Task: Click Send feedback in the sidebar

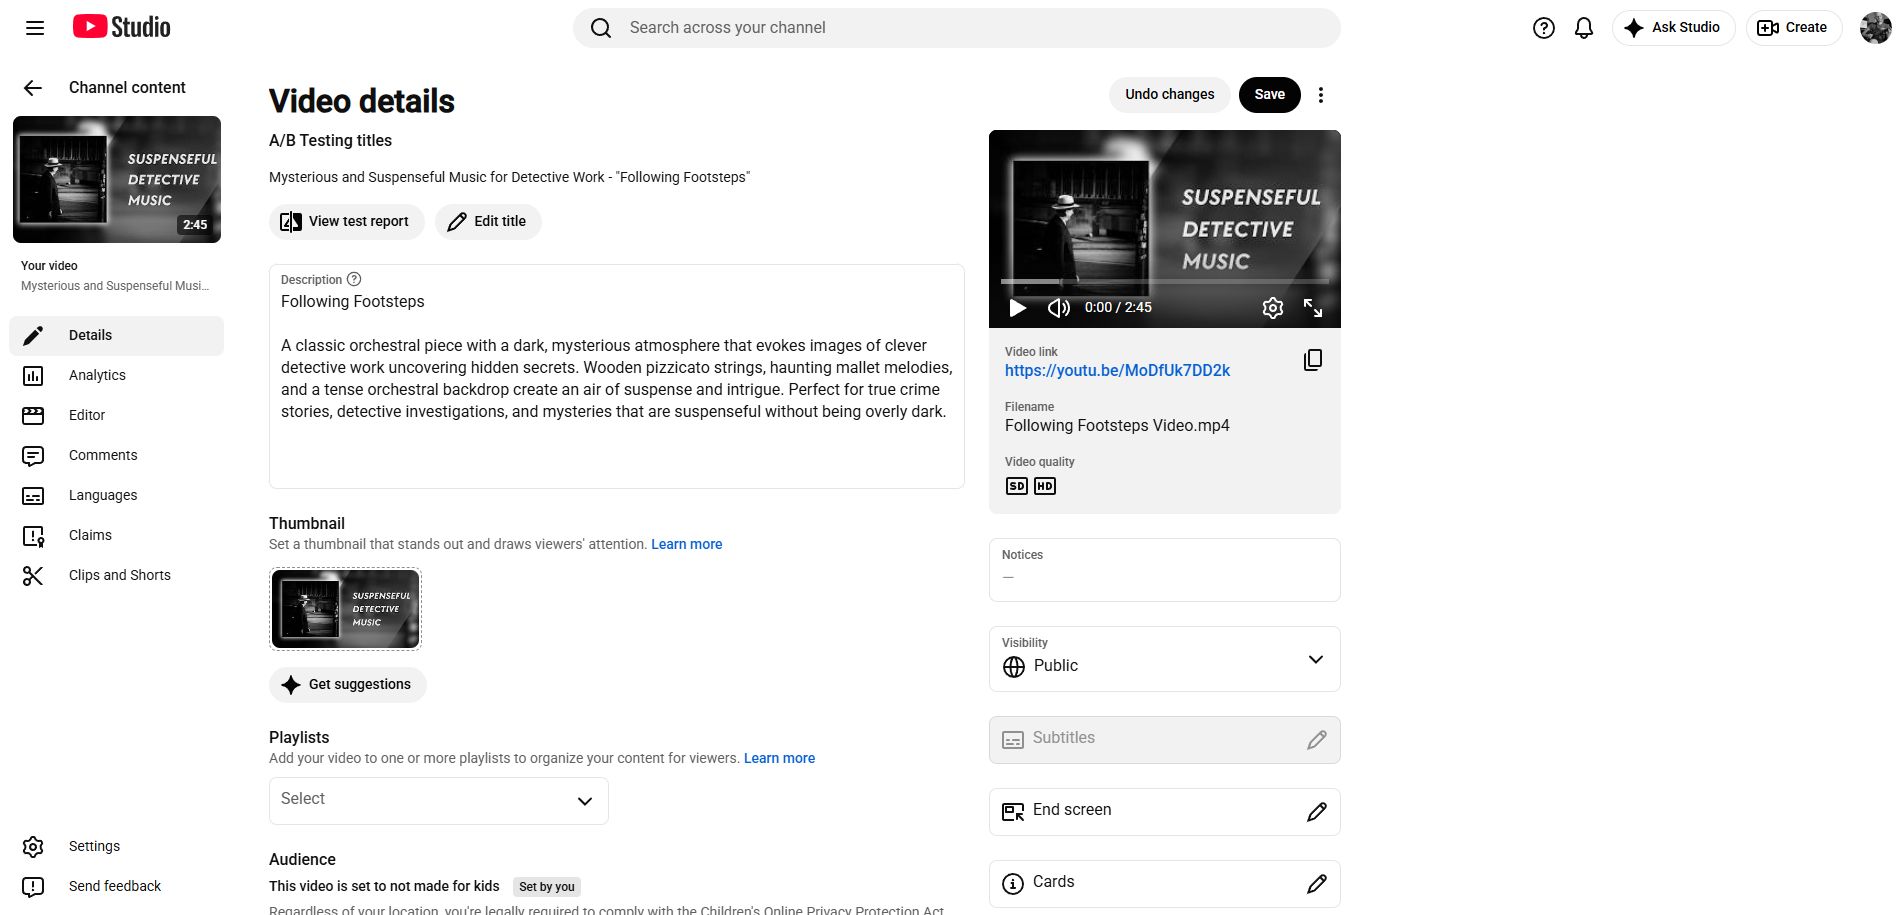Action: pos(116,887)
